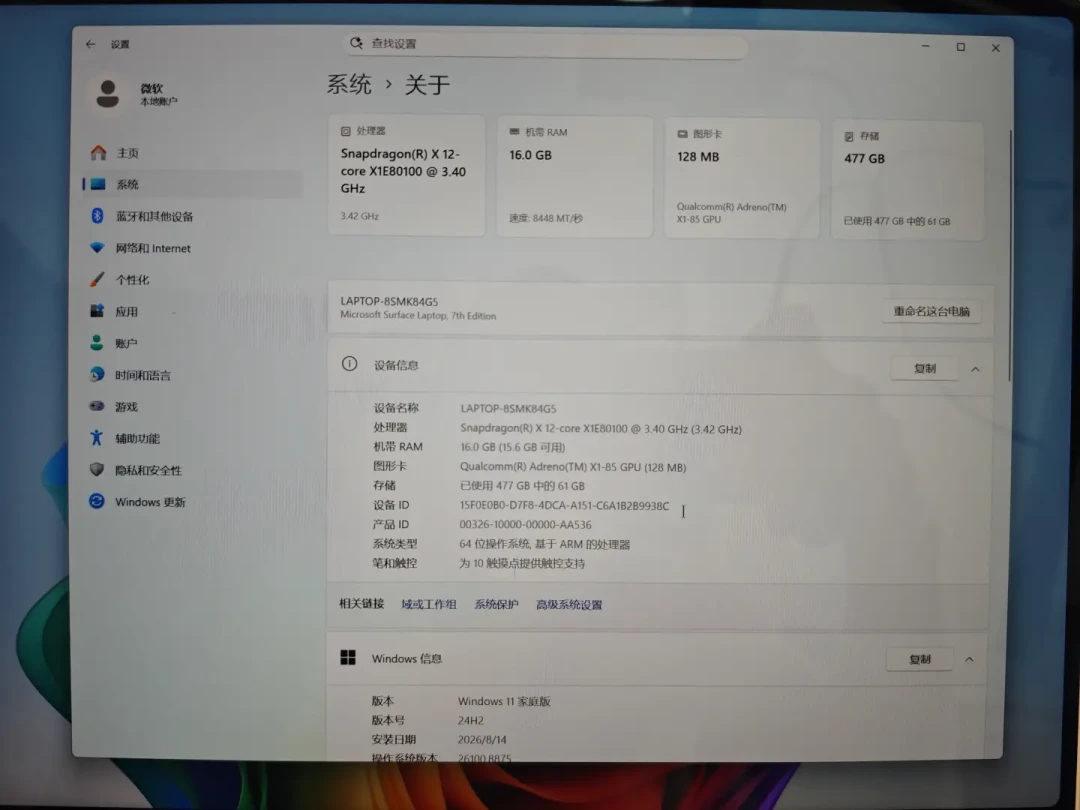Go back using the back arrow

coord(90,44)
